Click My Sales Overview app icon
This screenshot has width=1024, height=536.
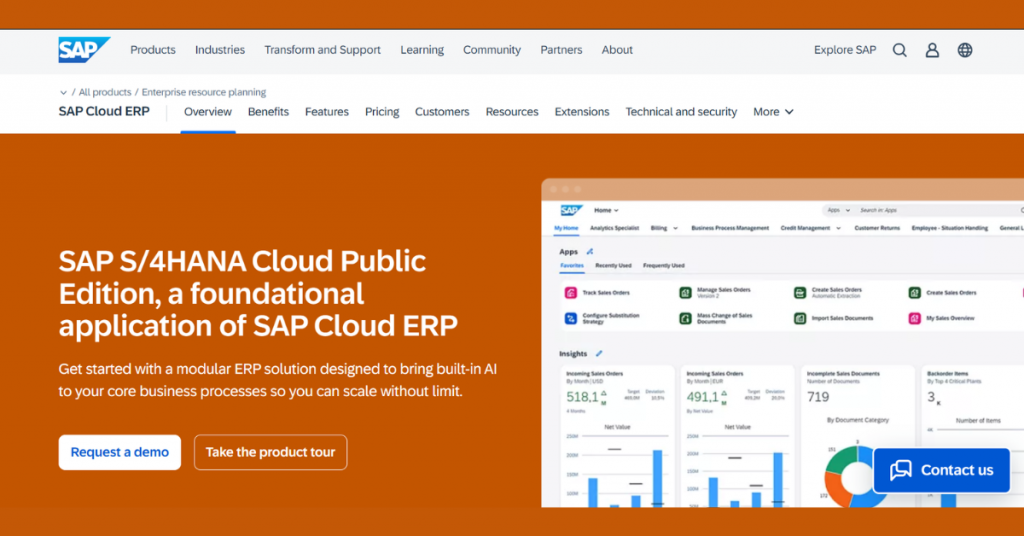tap(914, 318)
